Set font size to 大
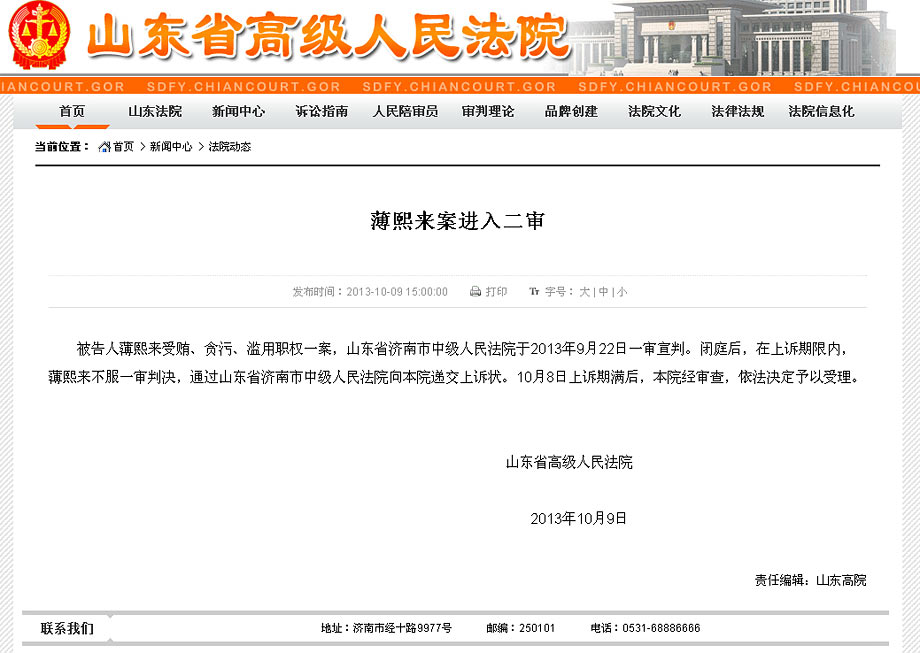 tap(584, 292)
